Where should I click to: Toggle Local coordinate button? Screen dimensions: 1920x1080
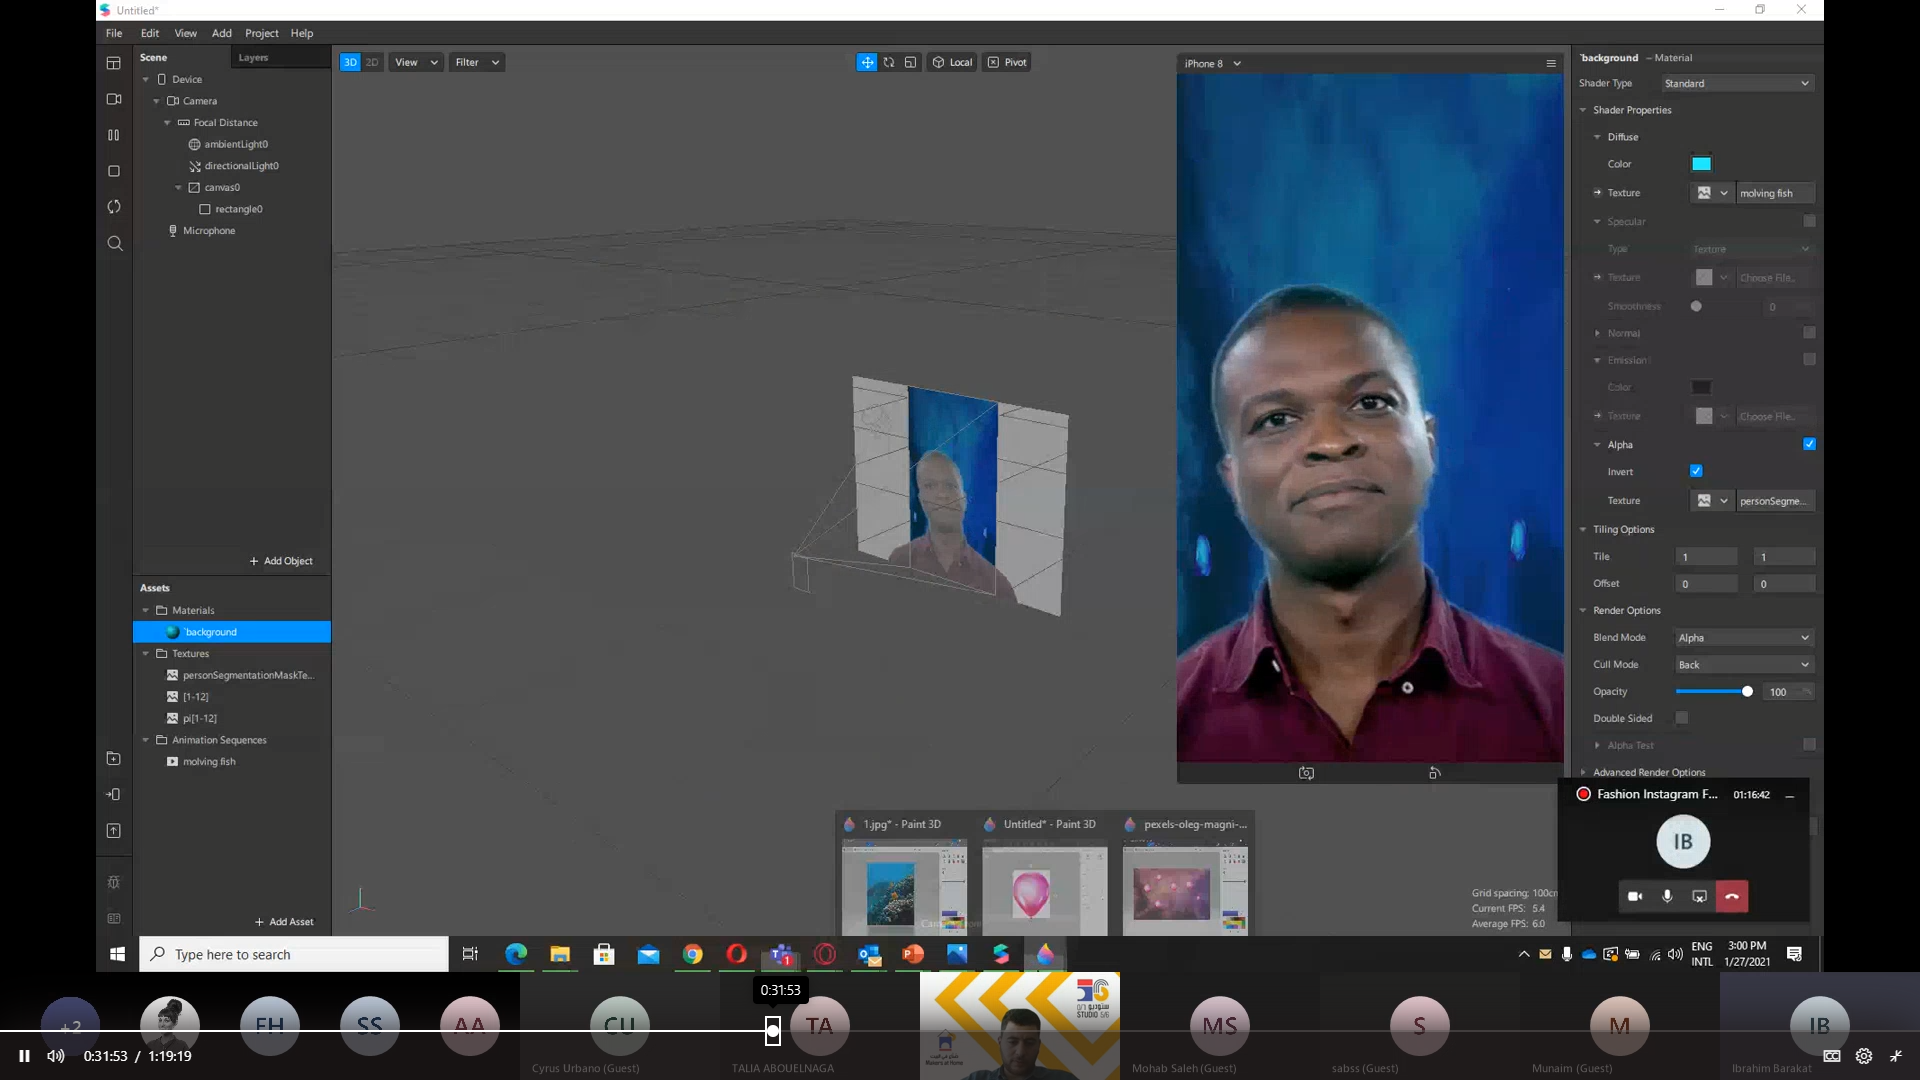[x=952, y=62]
